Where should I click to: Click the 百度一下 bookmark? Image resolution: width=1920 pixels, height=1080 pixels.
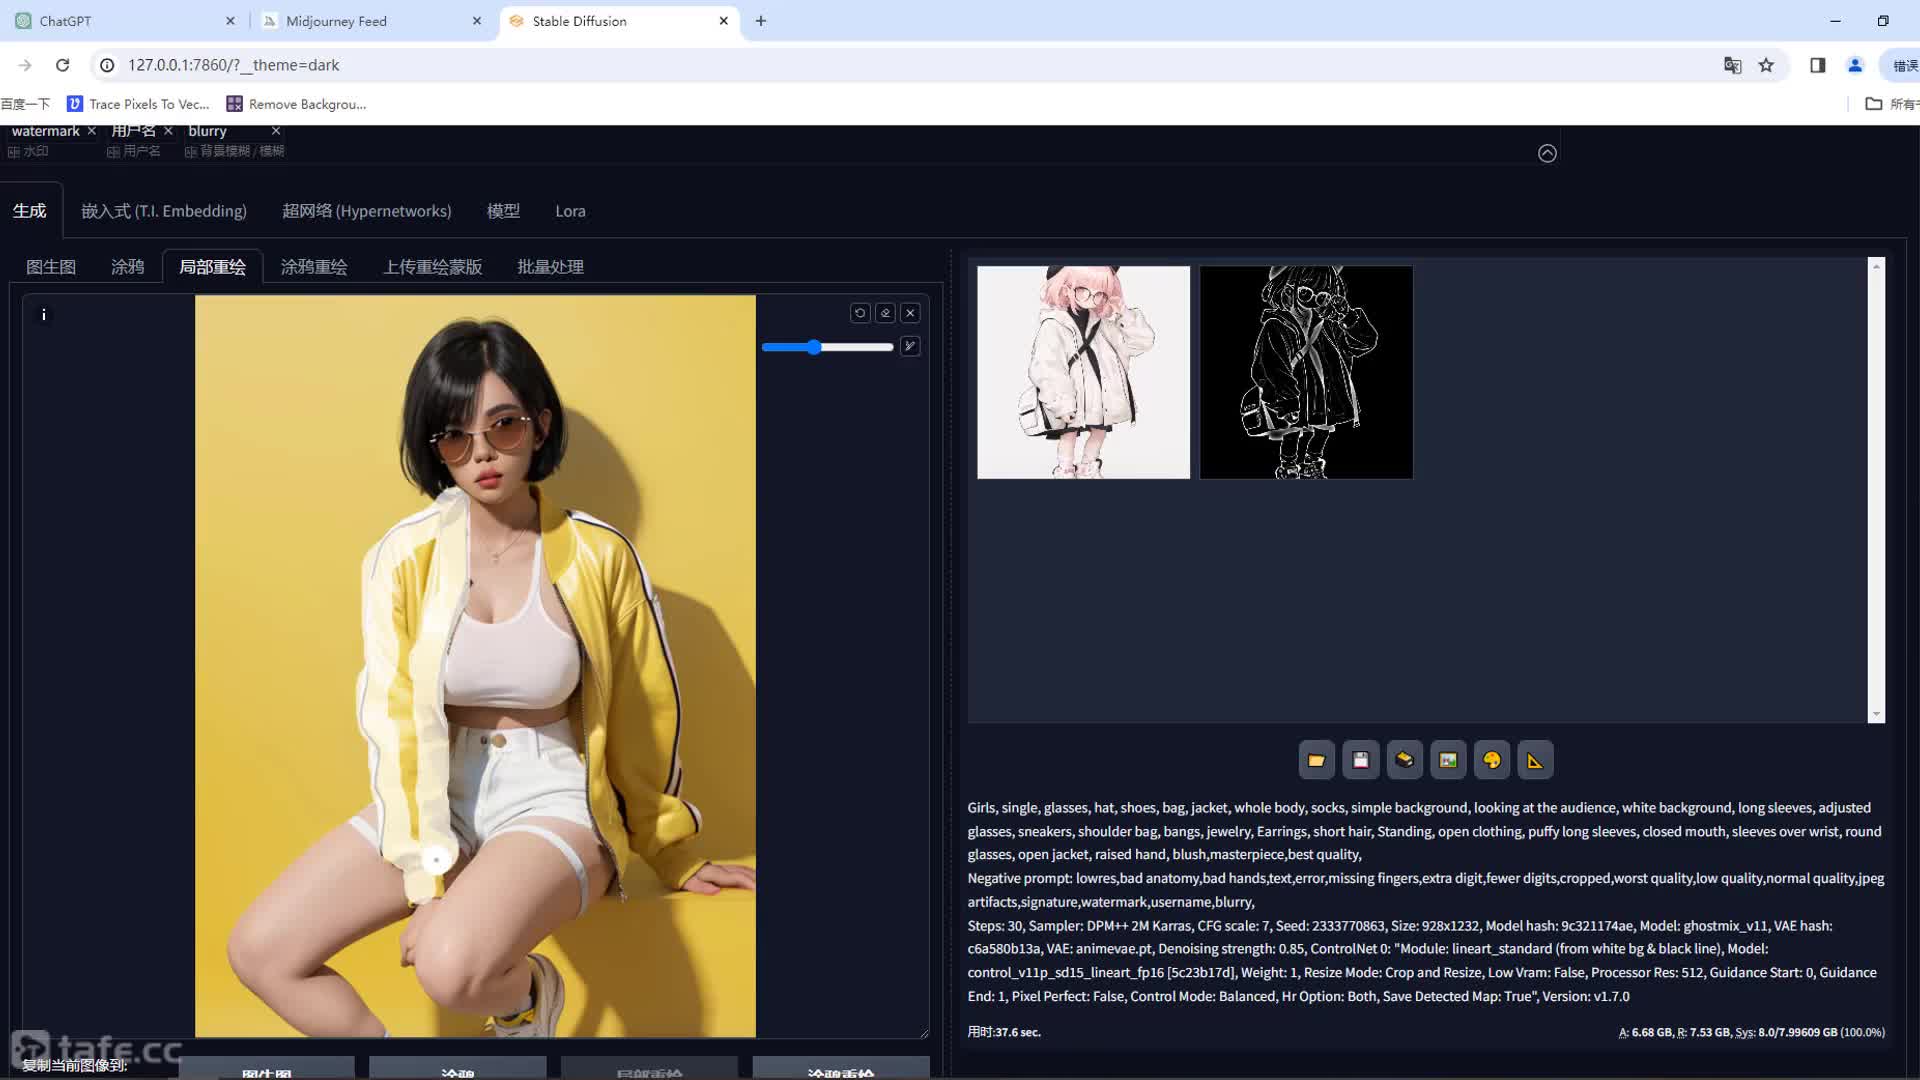click(25, 104)
